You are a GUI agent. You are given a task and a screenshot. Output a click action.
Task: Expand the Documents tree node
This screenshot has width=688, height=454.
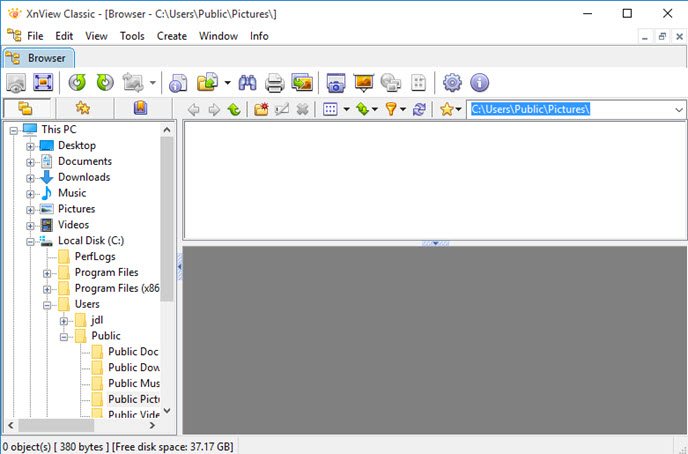coord(30,162)
